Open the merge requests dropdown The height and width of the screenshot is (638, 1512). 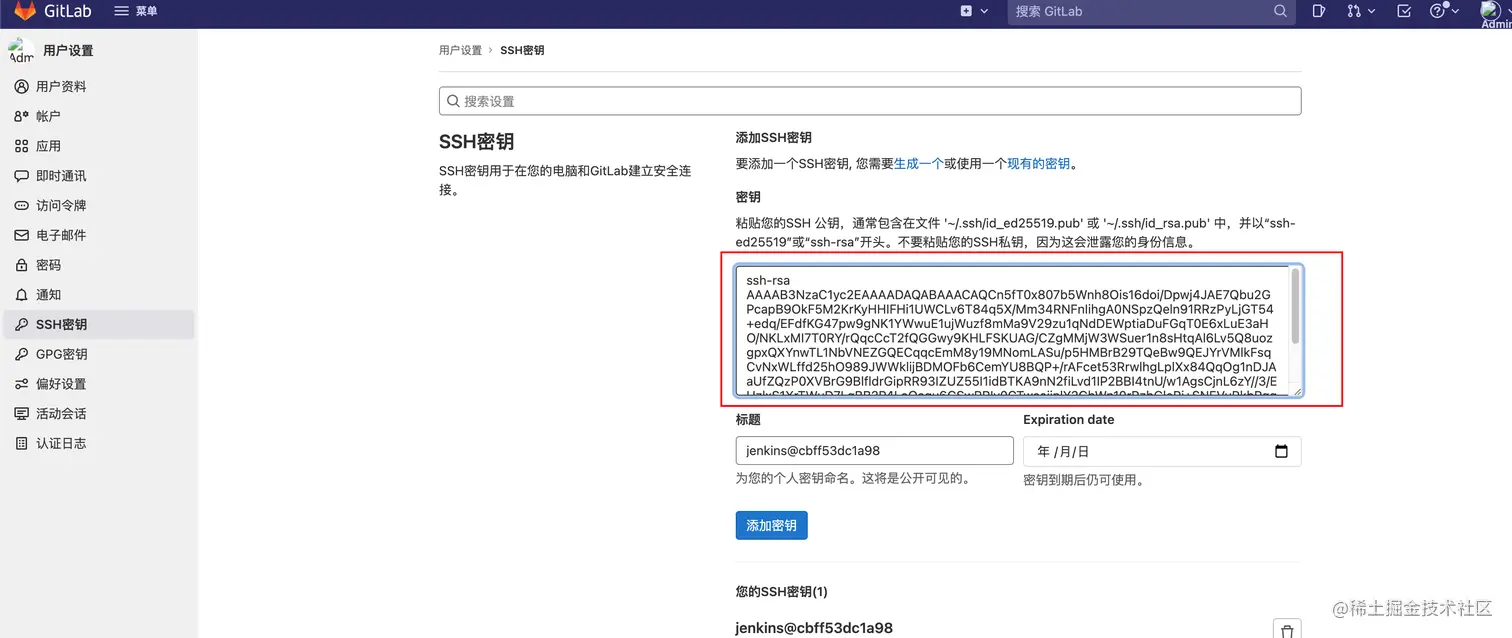coord(1360,11)
